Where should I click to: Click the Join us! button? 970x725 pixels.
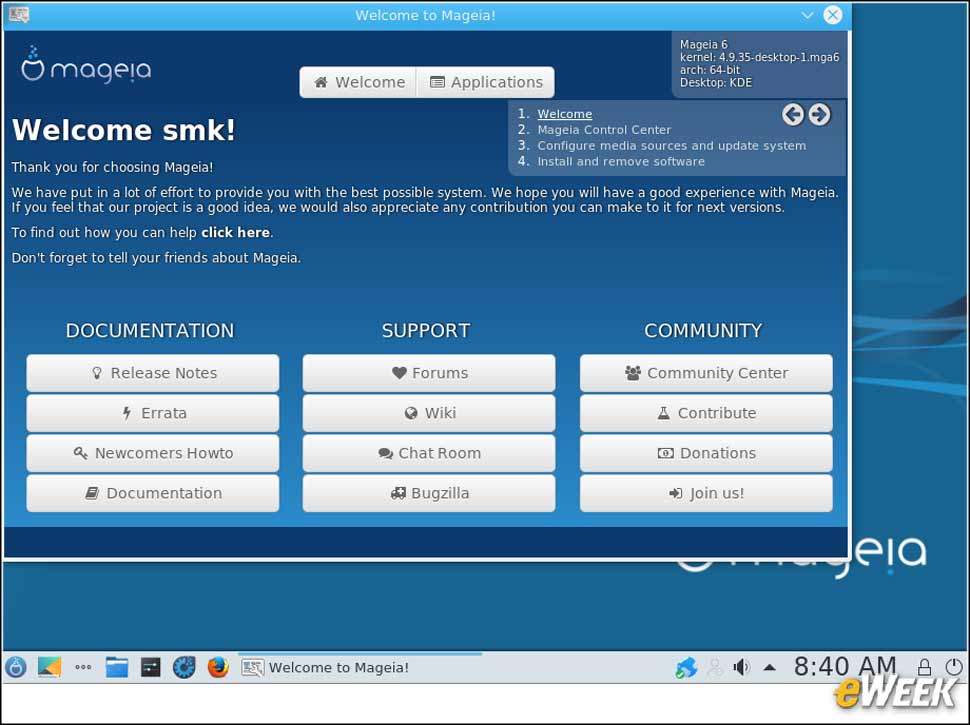point(706,493)
